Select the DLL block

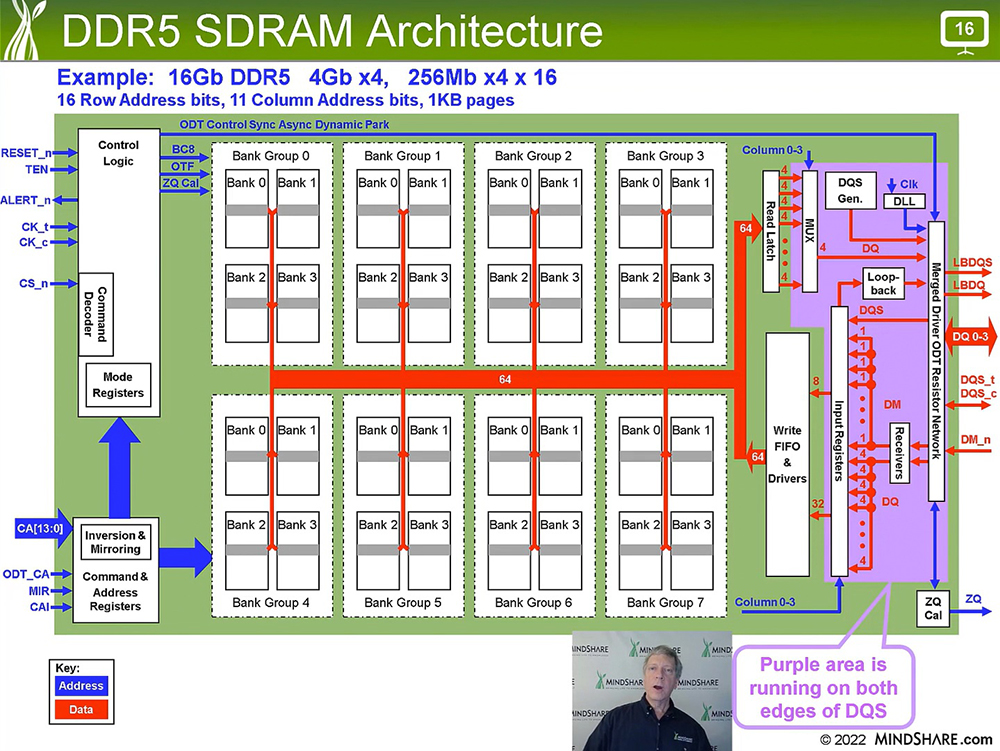[904, 201]
